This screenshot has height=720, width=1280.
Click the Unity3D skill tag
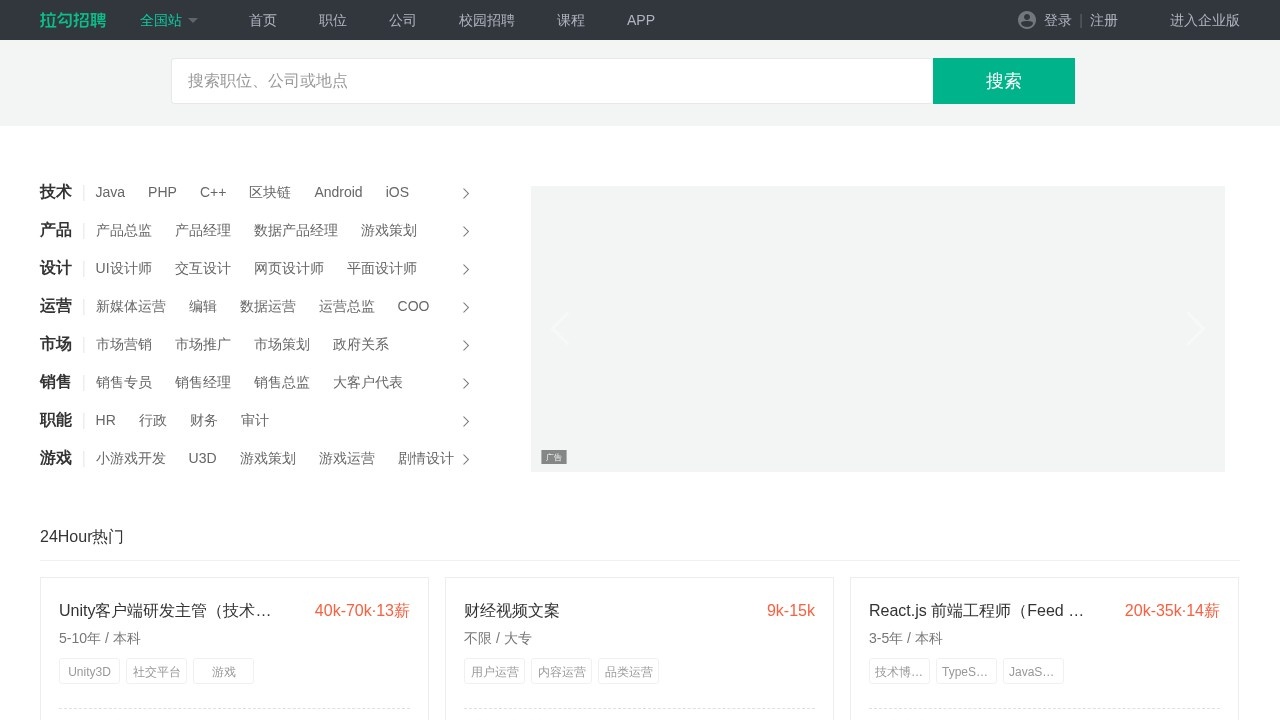(x=89, y=671)
